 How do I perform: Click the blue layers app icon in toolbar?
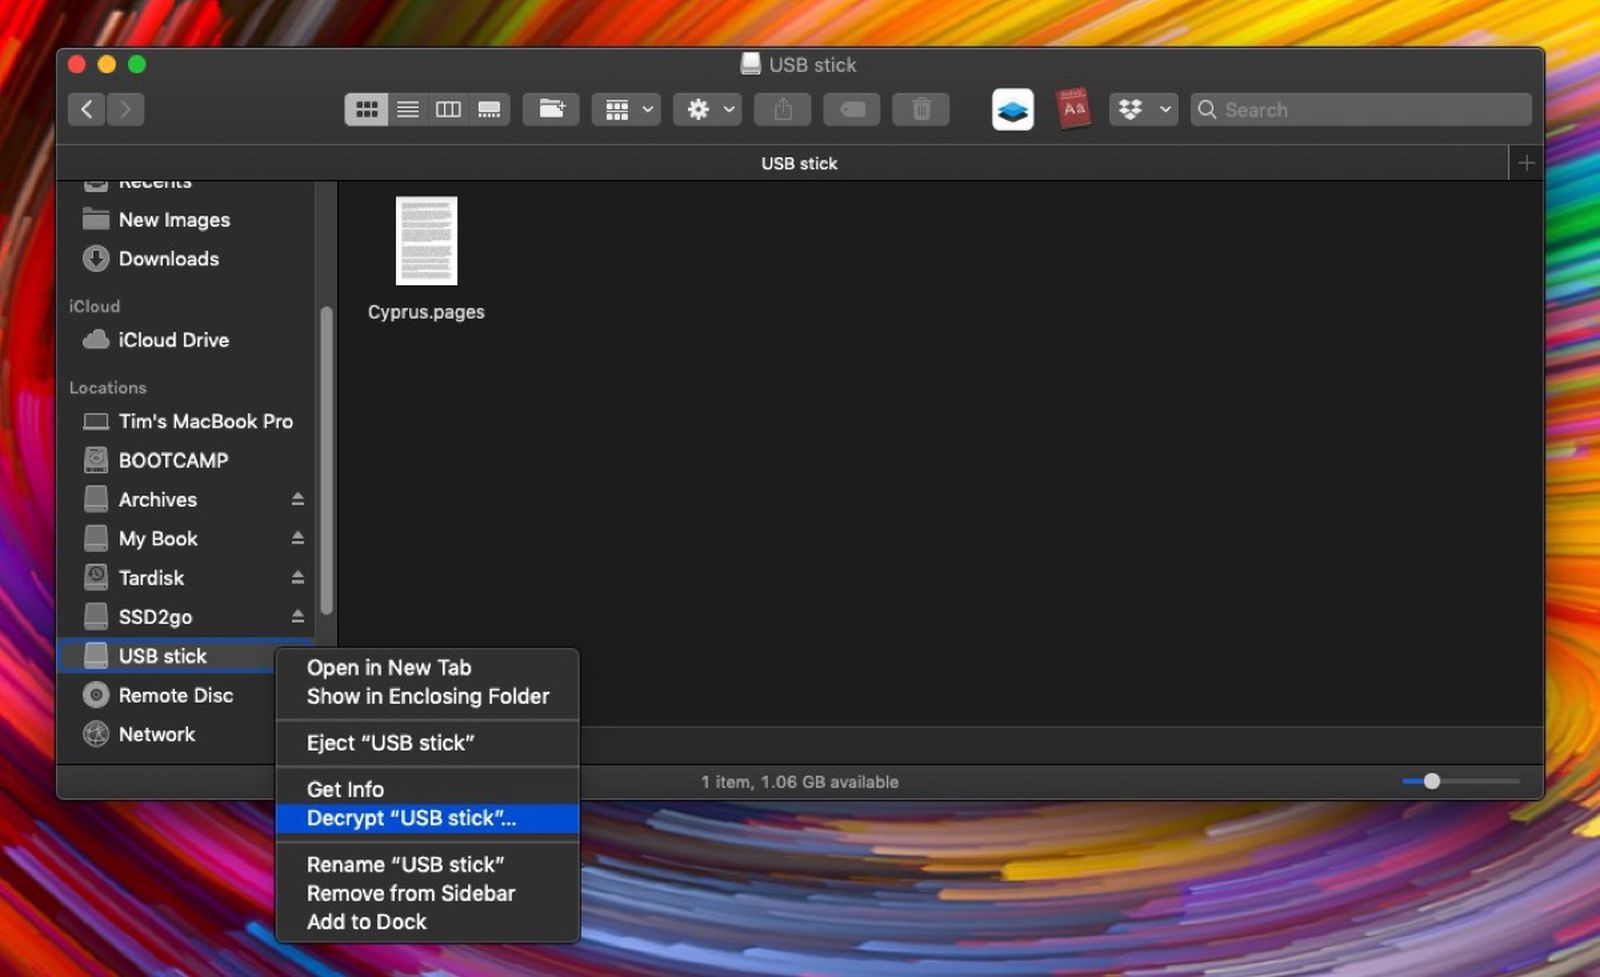point(1011,109)
